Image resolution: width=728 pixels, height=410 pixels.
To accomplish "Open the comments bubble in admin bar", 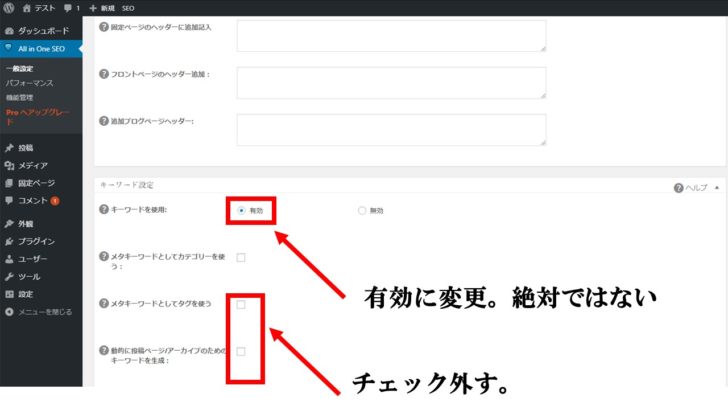I will 72,8.
